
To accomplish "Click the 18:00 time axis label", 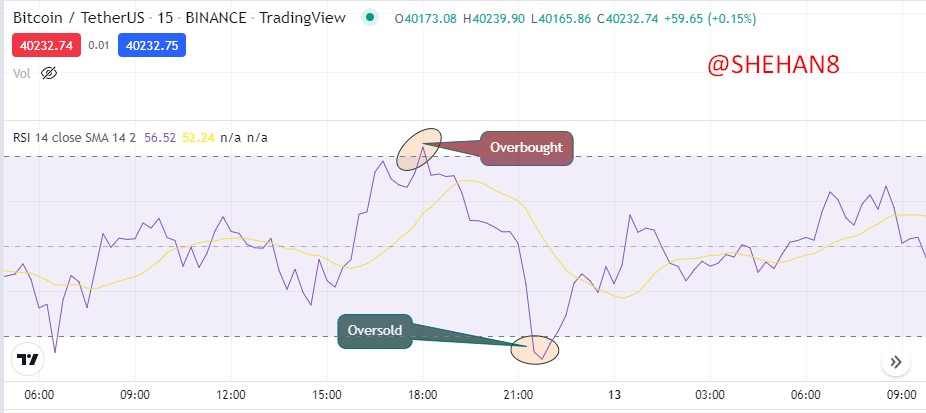I will click(x=422, y=394).
